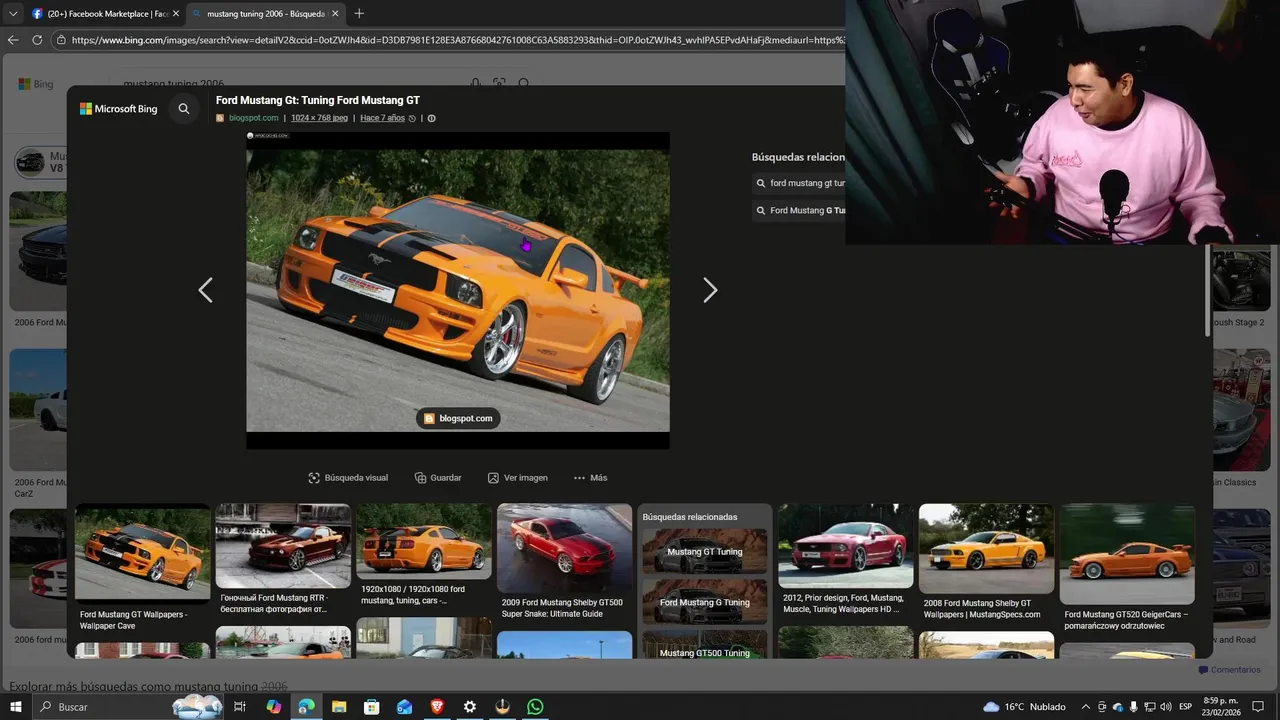View site information padlock icon
Viewport: 1280px width, 720px height.
(x=61, y=40)
